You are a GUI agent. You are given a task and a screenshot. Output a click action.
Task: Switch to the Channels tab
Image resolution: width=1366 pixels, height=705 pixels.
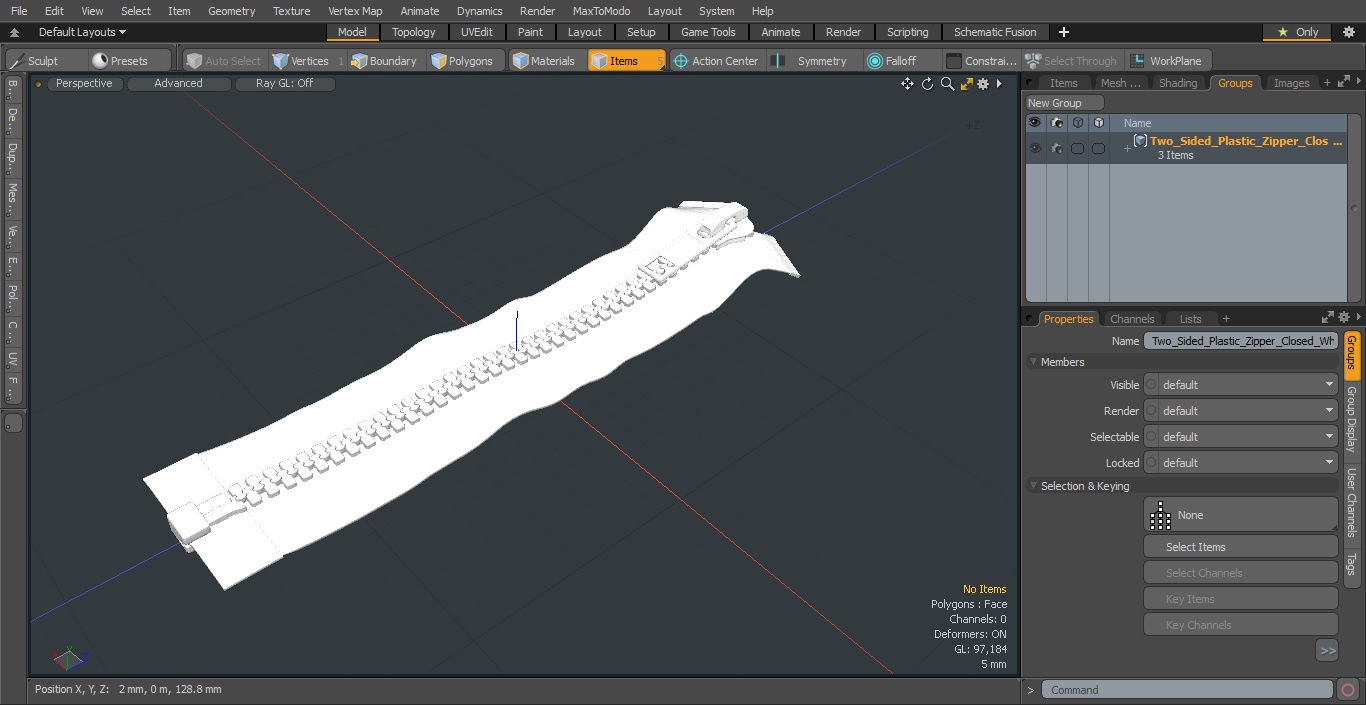pyautogui.click(x=1132, y=319)
